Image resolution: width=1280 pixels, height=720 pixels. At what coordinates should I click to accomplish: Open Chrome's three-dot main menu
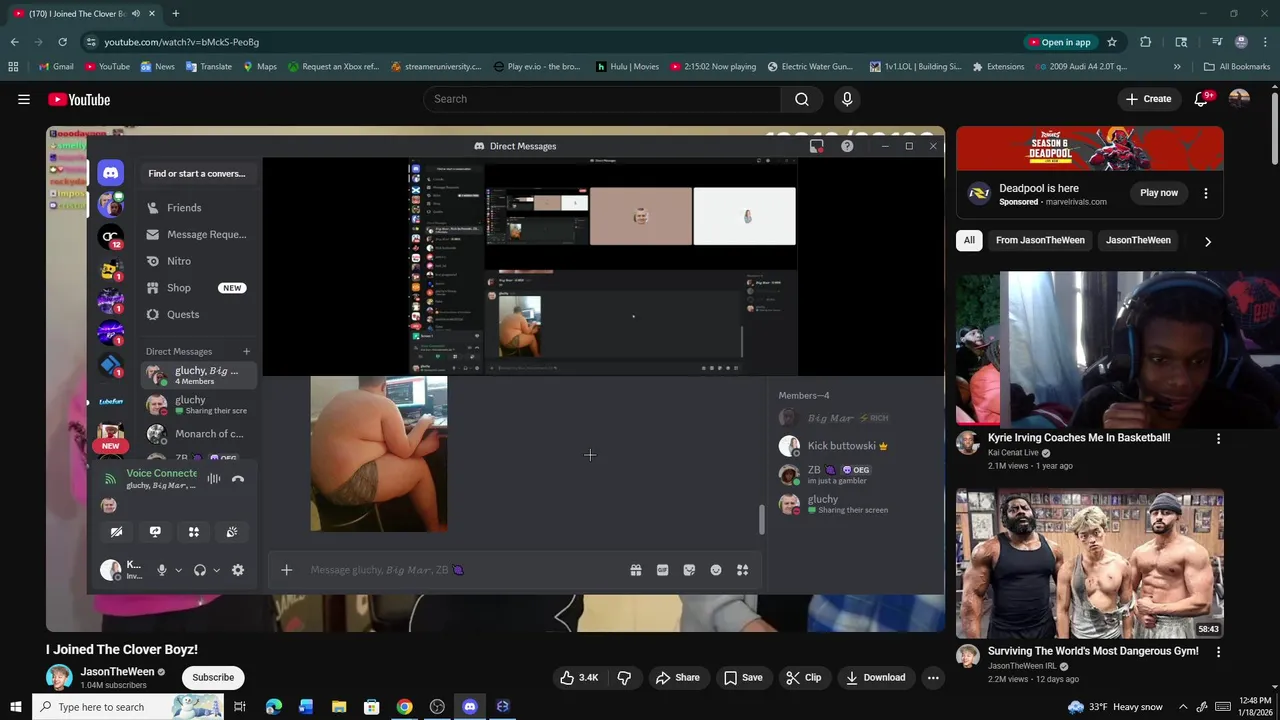(x=1266, y=42)
